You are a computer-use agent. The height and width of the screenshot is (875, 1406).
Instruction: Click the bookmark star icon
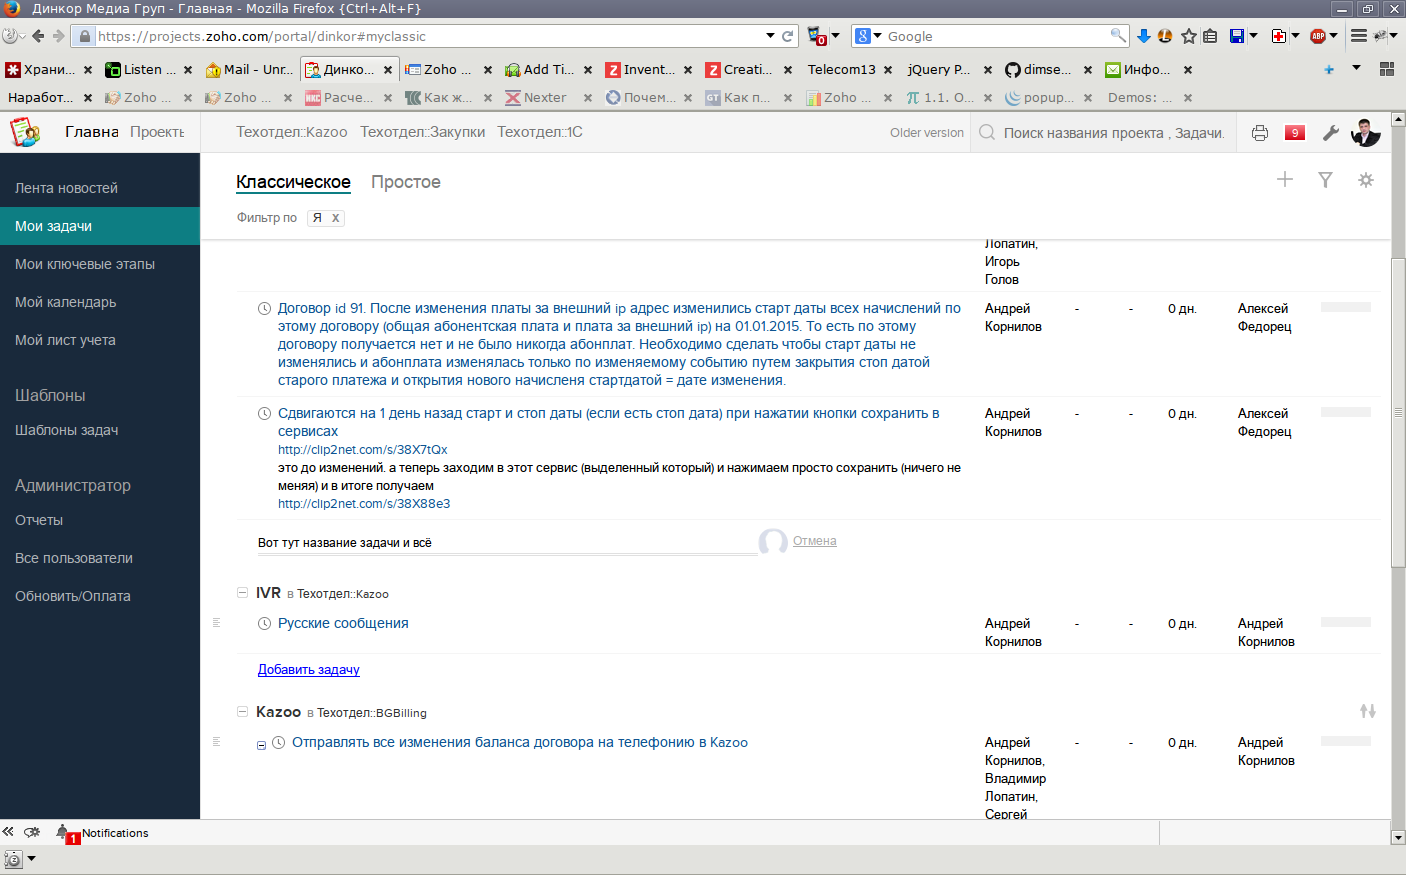[x=1189, y=36]
